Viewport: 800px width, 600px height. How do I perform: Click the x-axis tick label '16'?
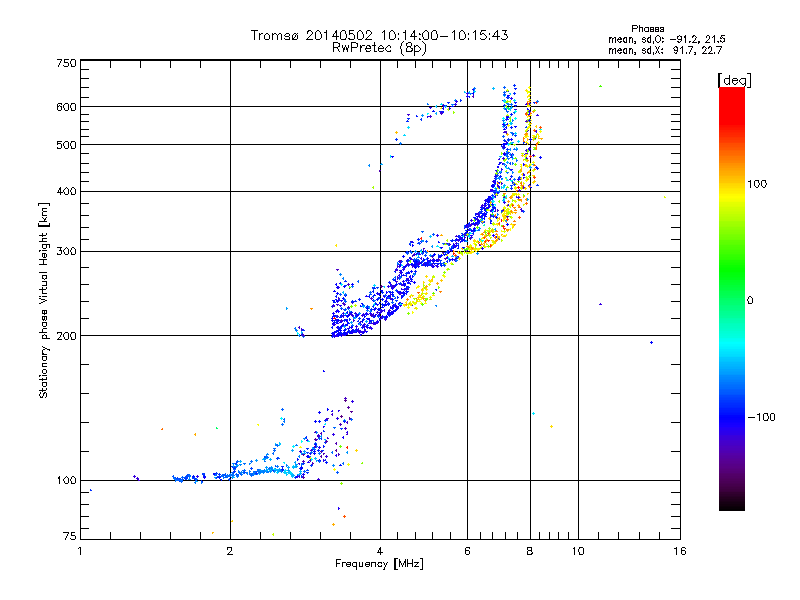coord(680,551)
